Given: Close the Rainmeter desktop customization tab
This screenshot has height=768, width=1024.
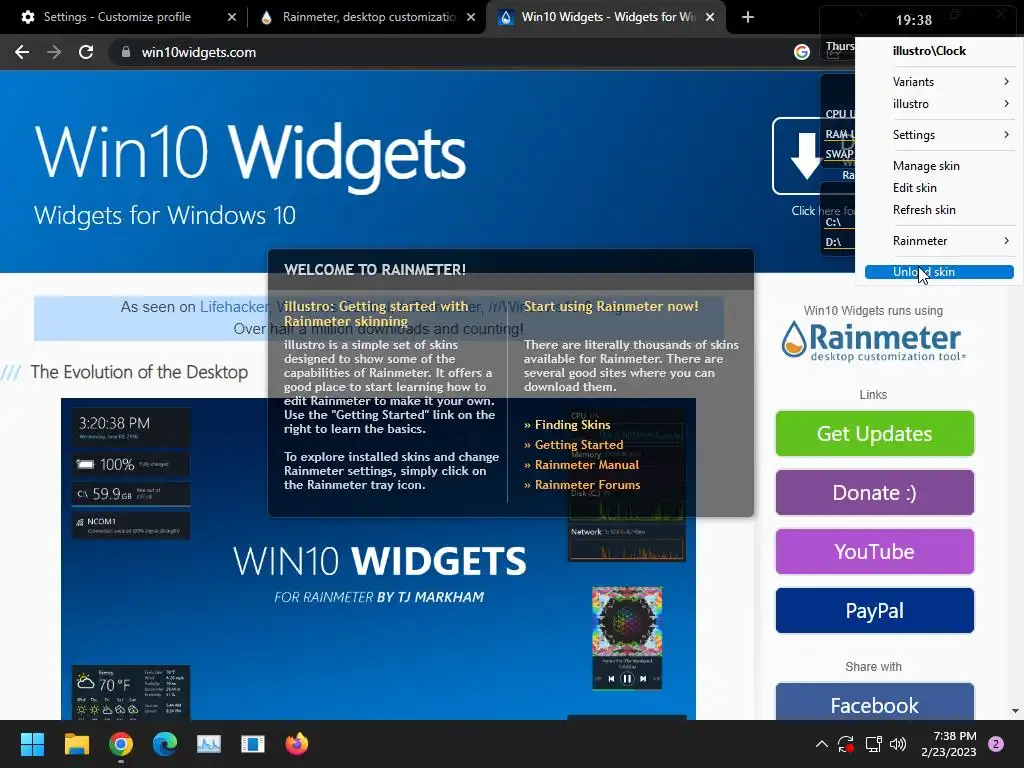Looking at the screenshot, I should [471, 17].
